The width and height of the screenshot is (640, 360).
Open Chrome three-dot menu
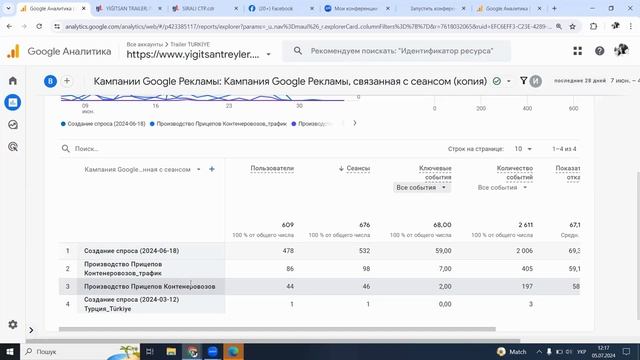(631, 27)
